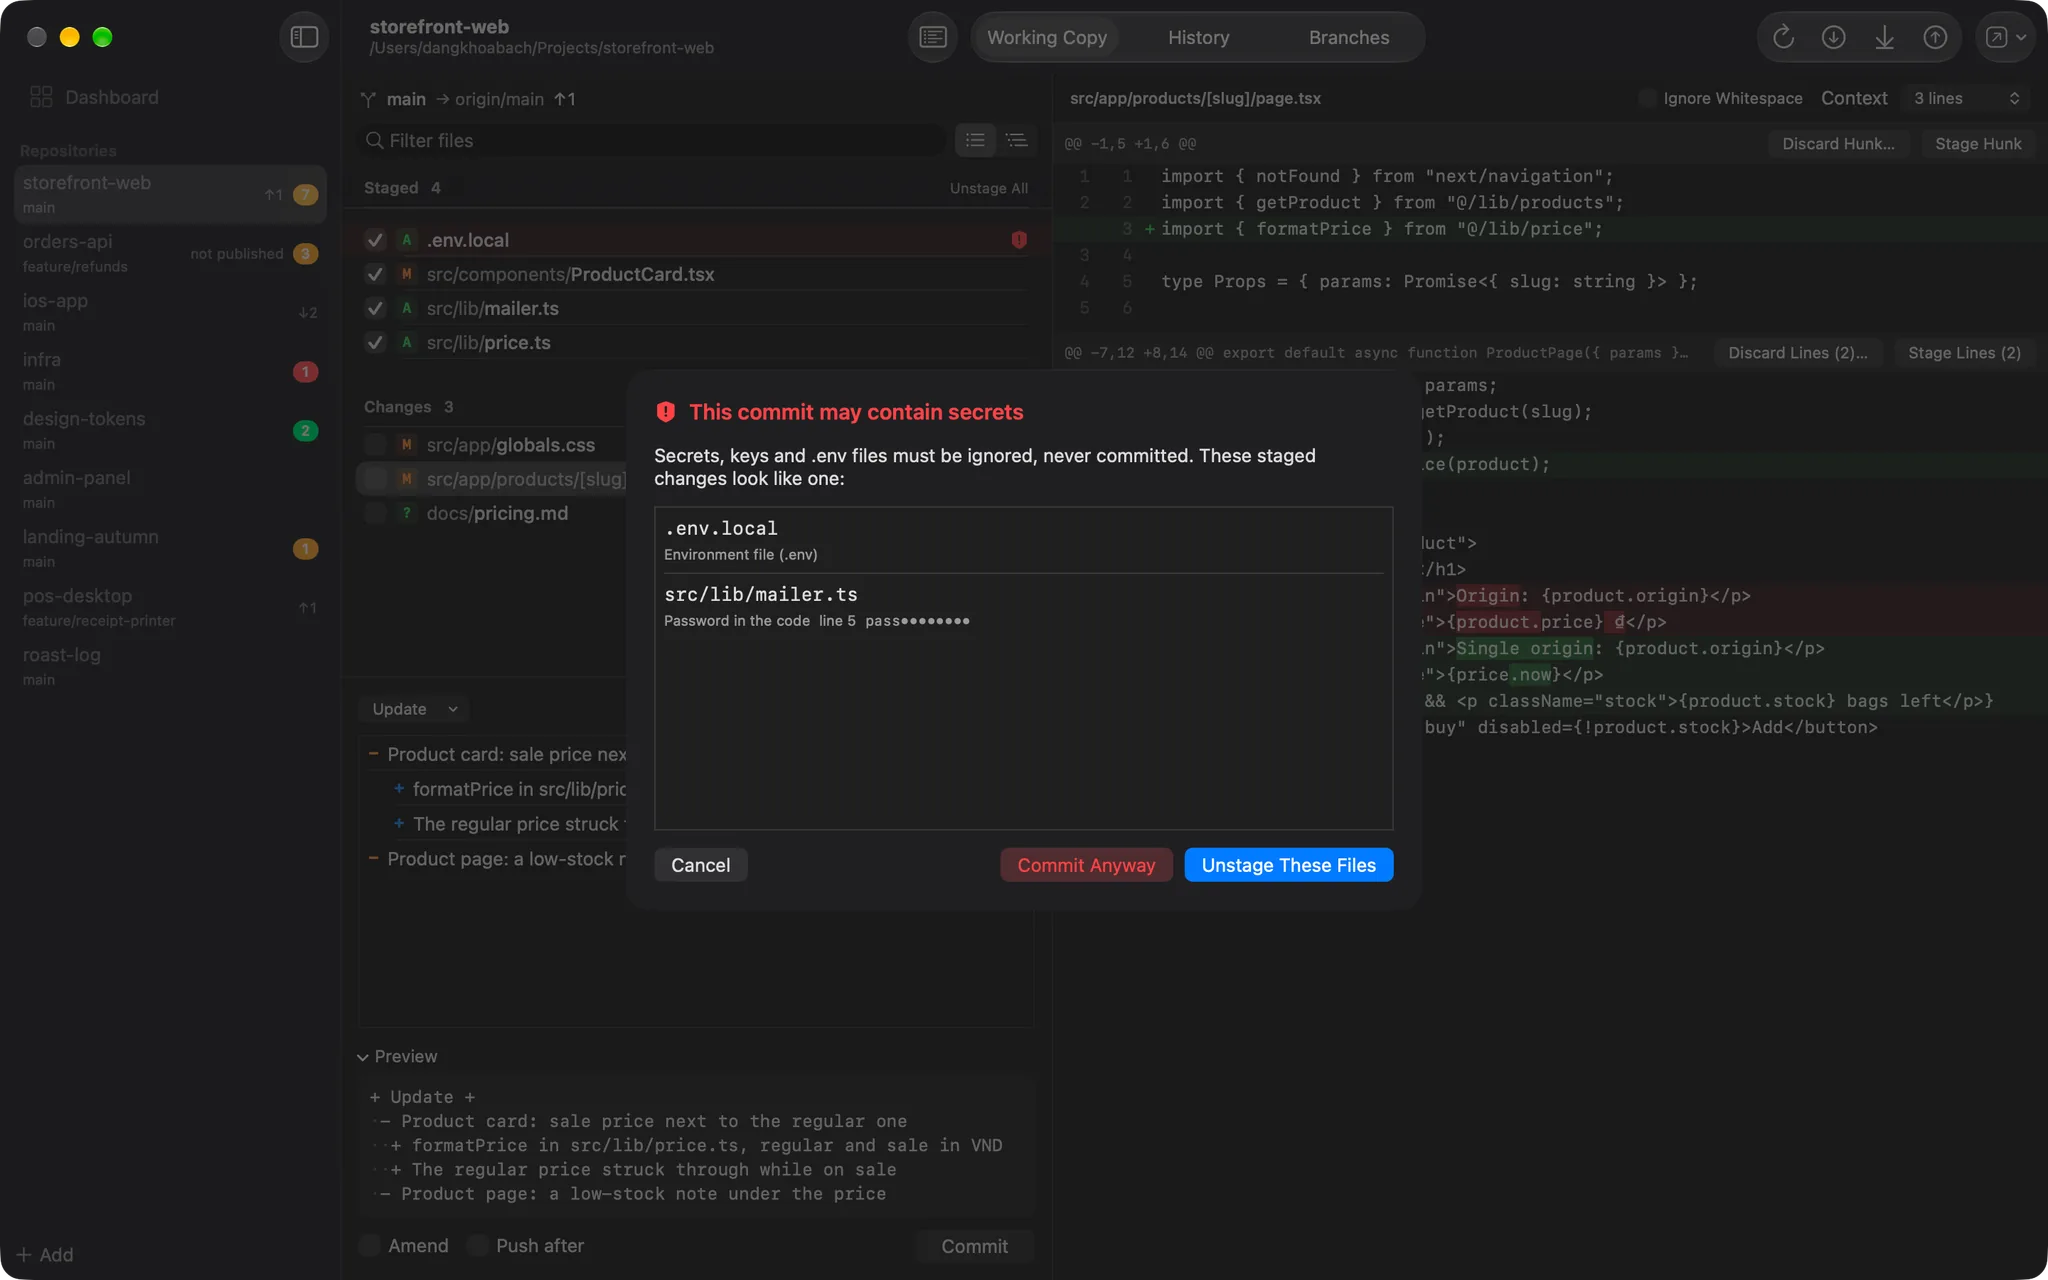Switch file list to flat view icon
This screenshot has width=2048, height=1280.
975,140
